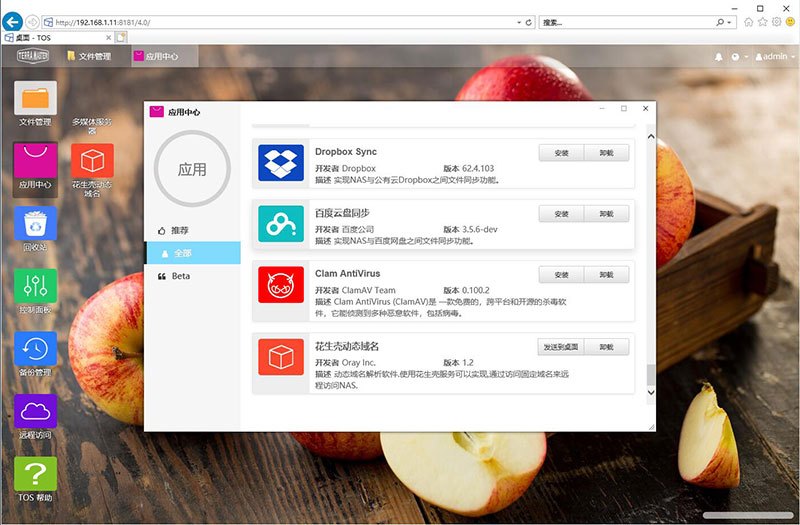800x525 pixels.
Task: Select the 推荐 category in sidebar
Action: click(193, 231)
